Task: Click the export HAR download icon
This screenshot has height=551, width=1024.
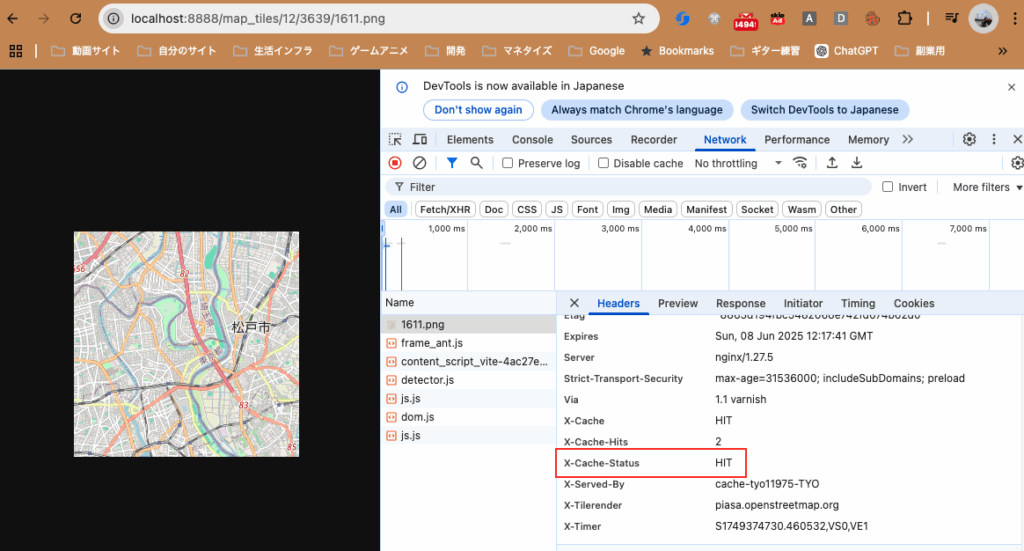Action: 857,163
